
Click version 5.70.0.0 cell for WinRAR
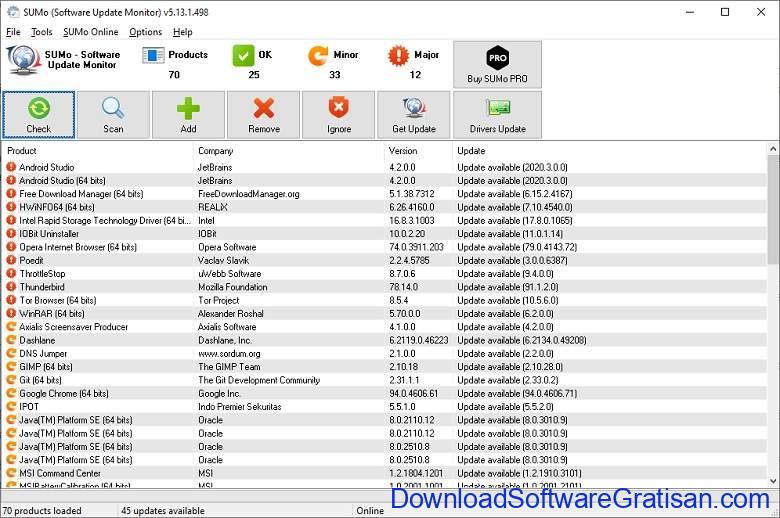(x=404, y=313)
